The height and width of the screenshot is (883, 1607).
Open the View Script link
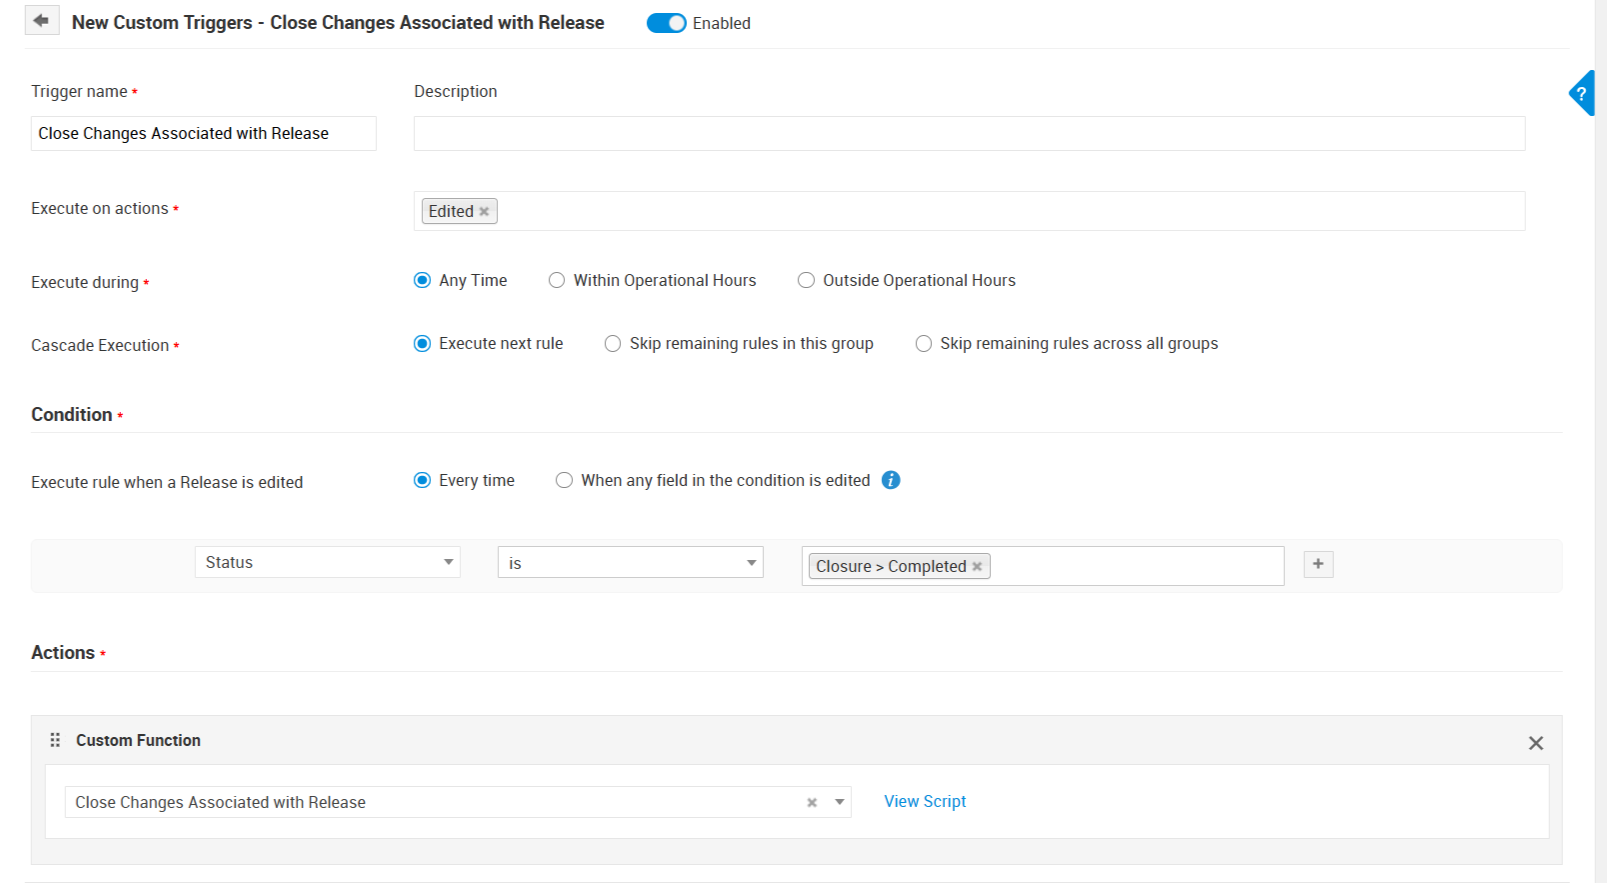925,801
